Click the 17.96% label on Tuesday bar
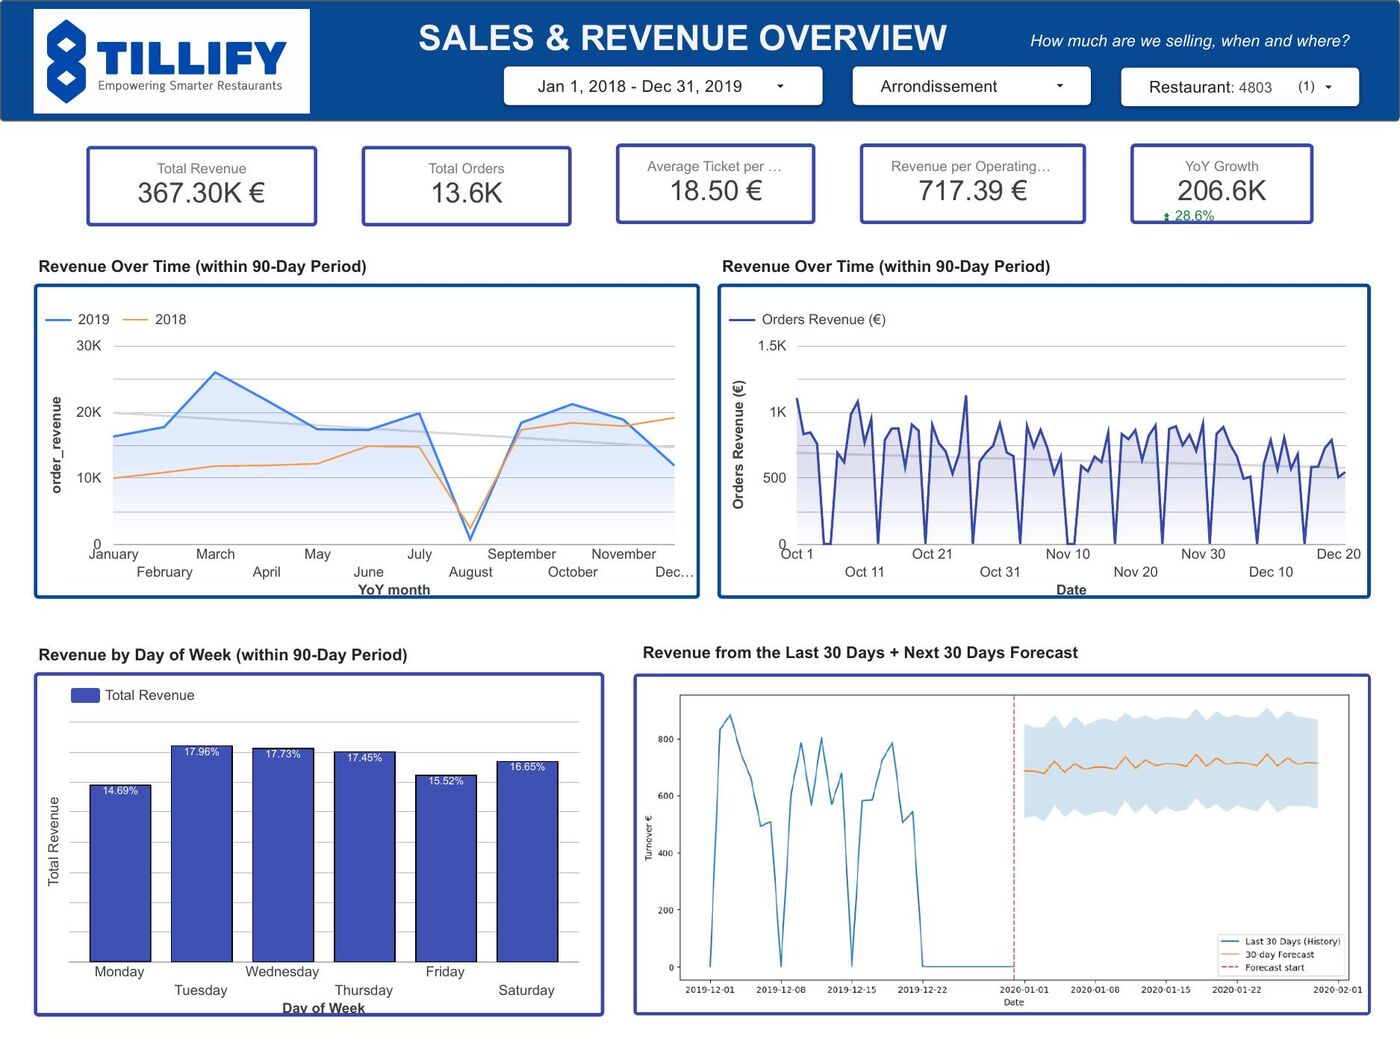This screenshot has width=1400, height=1051. pos(202,752)
